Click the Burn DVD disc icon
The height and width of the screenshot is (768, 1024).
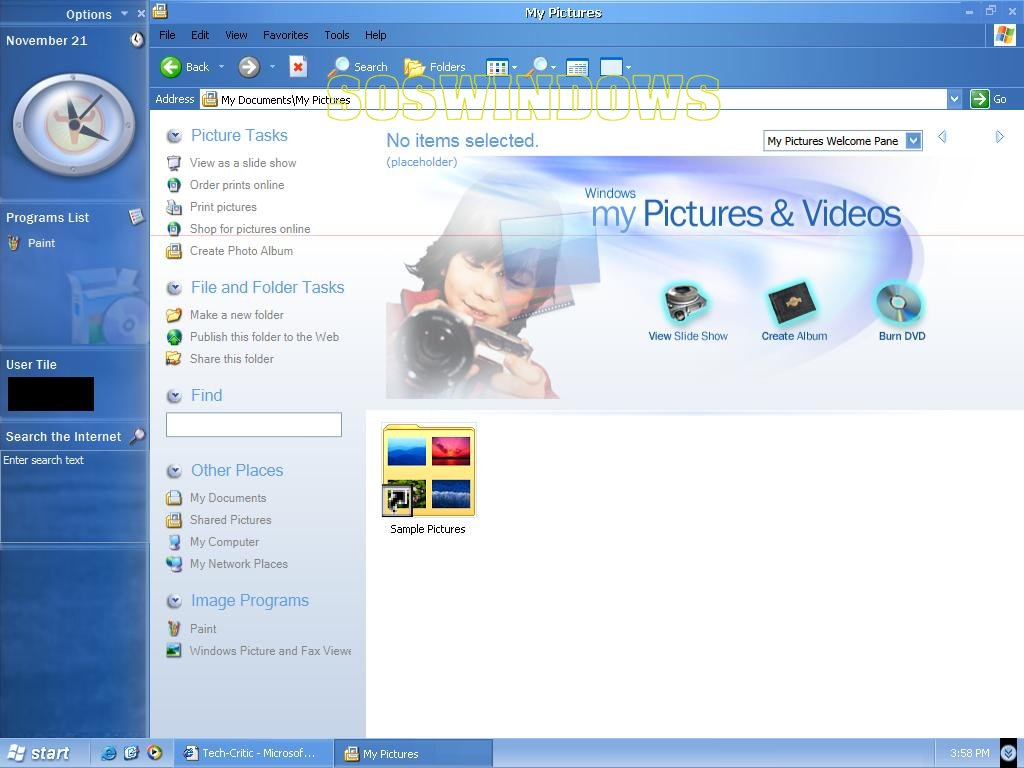point(900,303)
